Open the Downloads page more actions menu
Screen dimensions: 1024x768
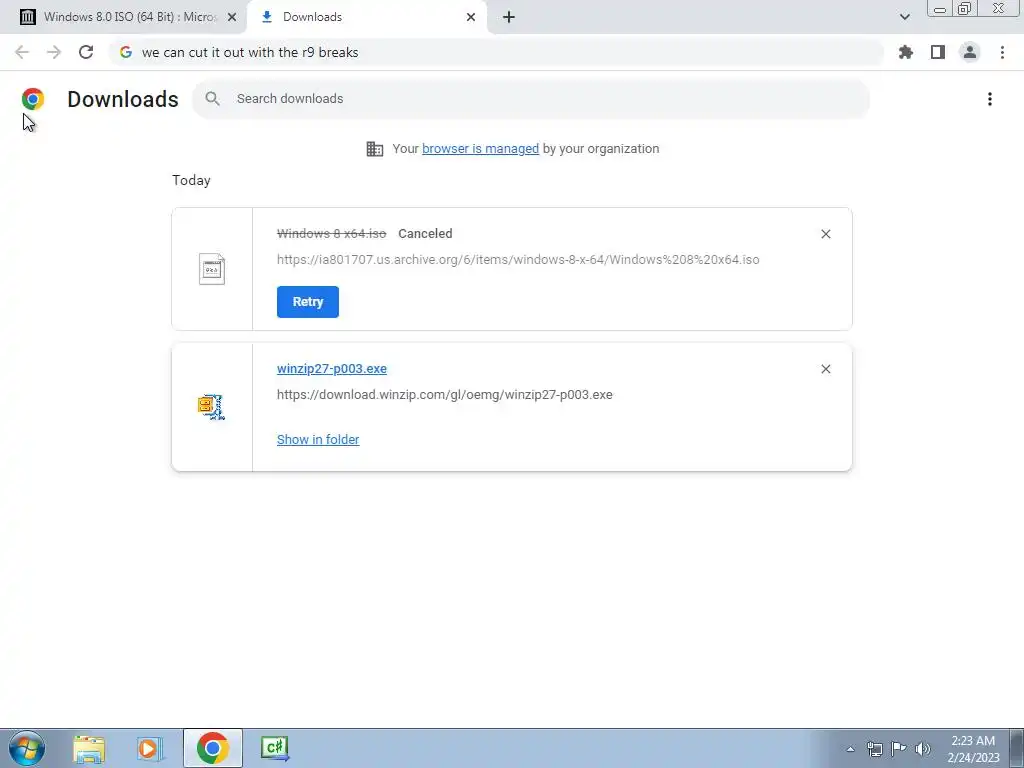(x=989, y=99)
